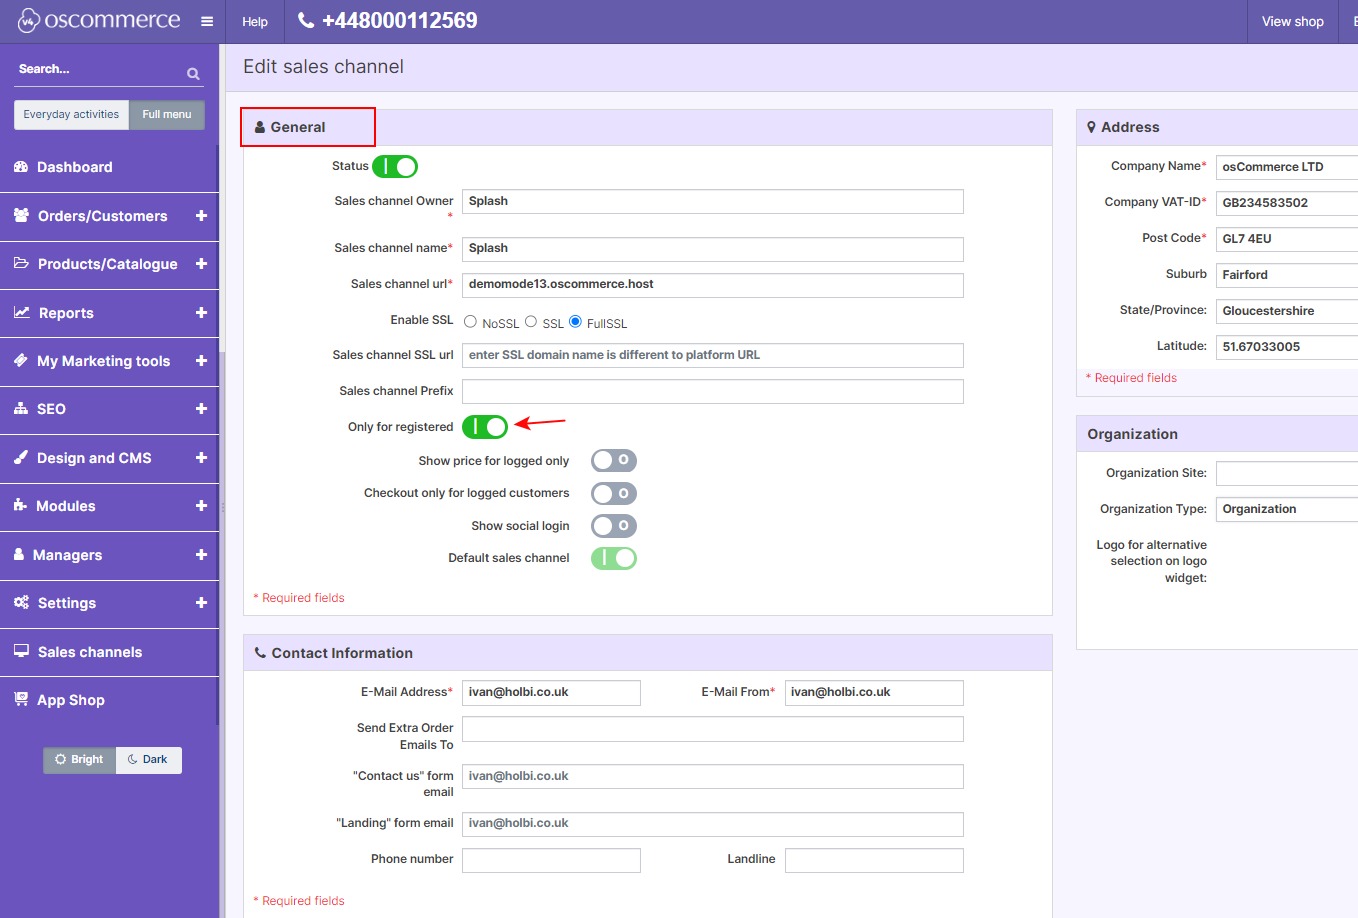The height and width of the screenshot is (918, 1358).
Task: Disable the Only for registered toggle
Action: [485, 427]
